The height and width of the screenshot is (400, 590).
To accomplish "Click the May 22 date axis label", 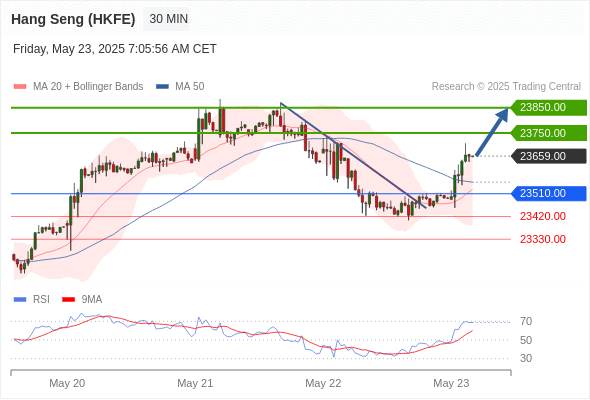I will [x=323, y=383].
